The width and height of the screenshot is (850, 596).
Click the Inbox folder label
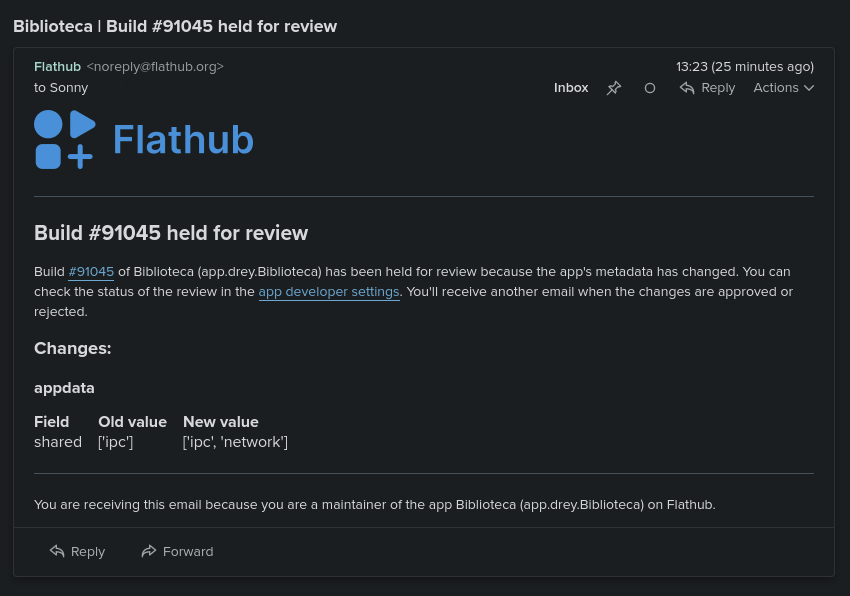pyautogui.click(x=571, y=88)
